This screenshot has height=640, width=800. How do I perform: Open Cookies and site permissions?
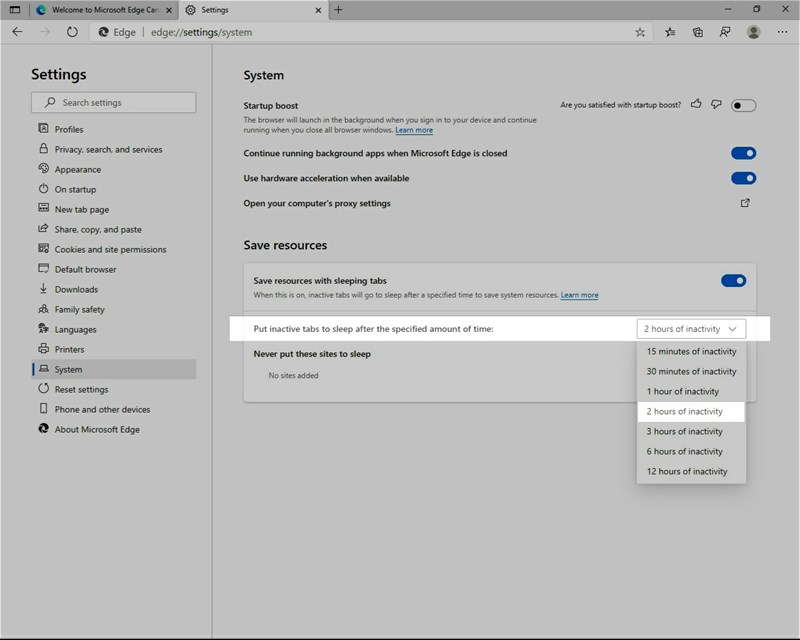[x=113, y=249]
